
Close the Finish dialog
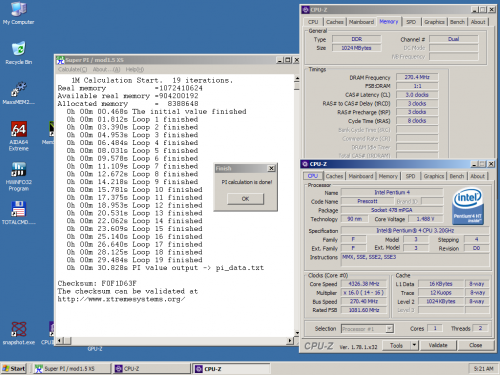click(x=272, y=168)
